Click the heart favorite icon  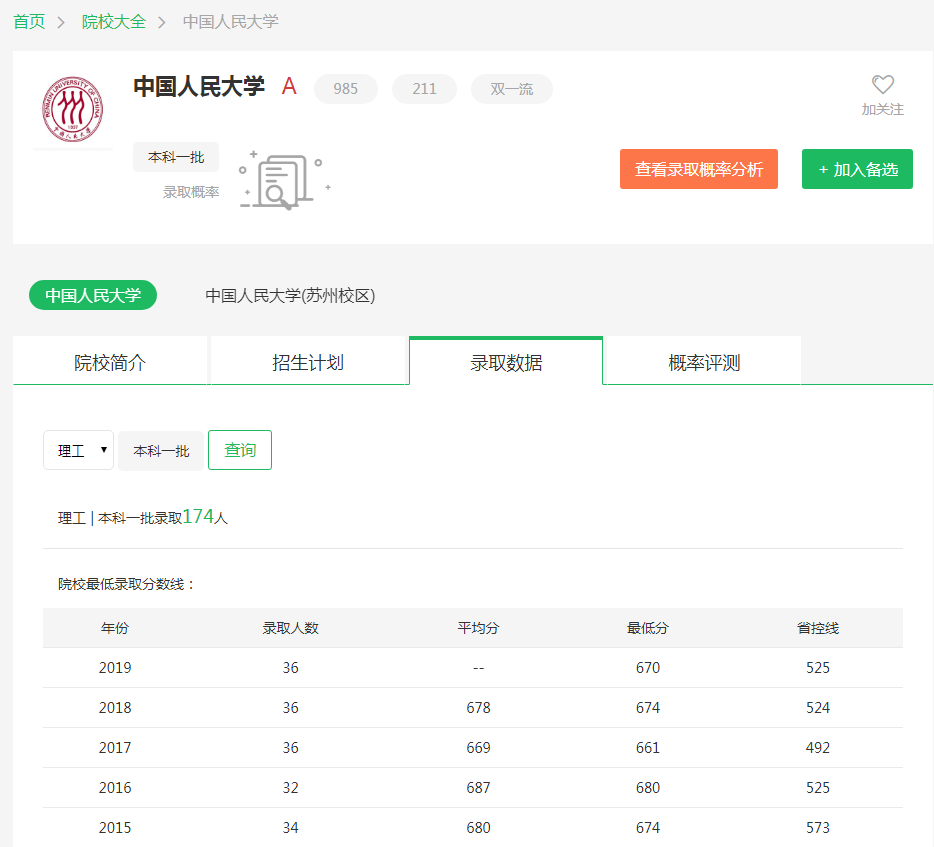[x=882, y=85]
